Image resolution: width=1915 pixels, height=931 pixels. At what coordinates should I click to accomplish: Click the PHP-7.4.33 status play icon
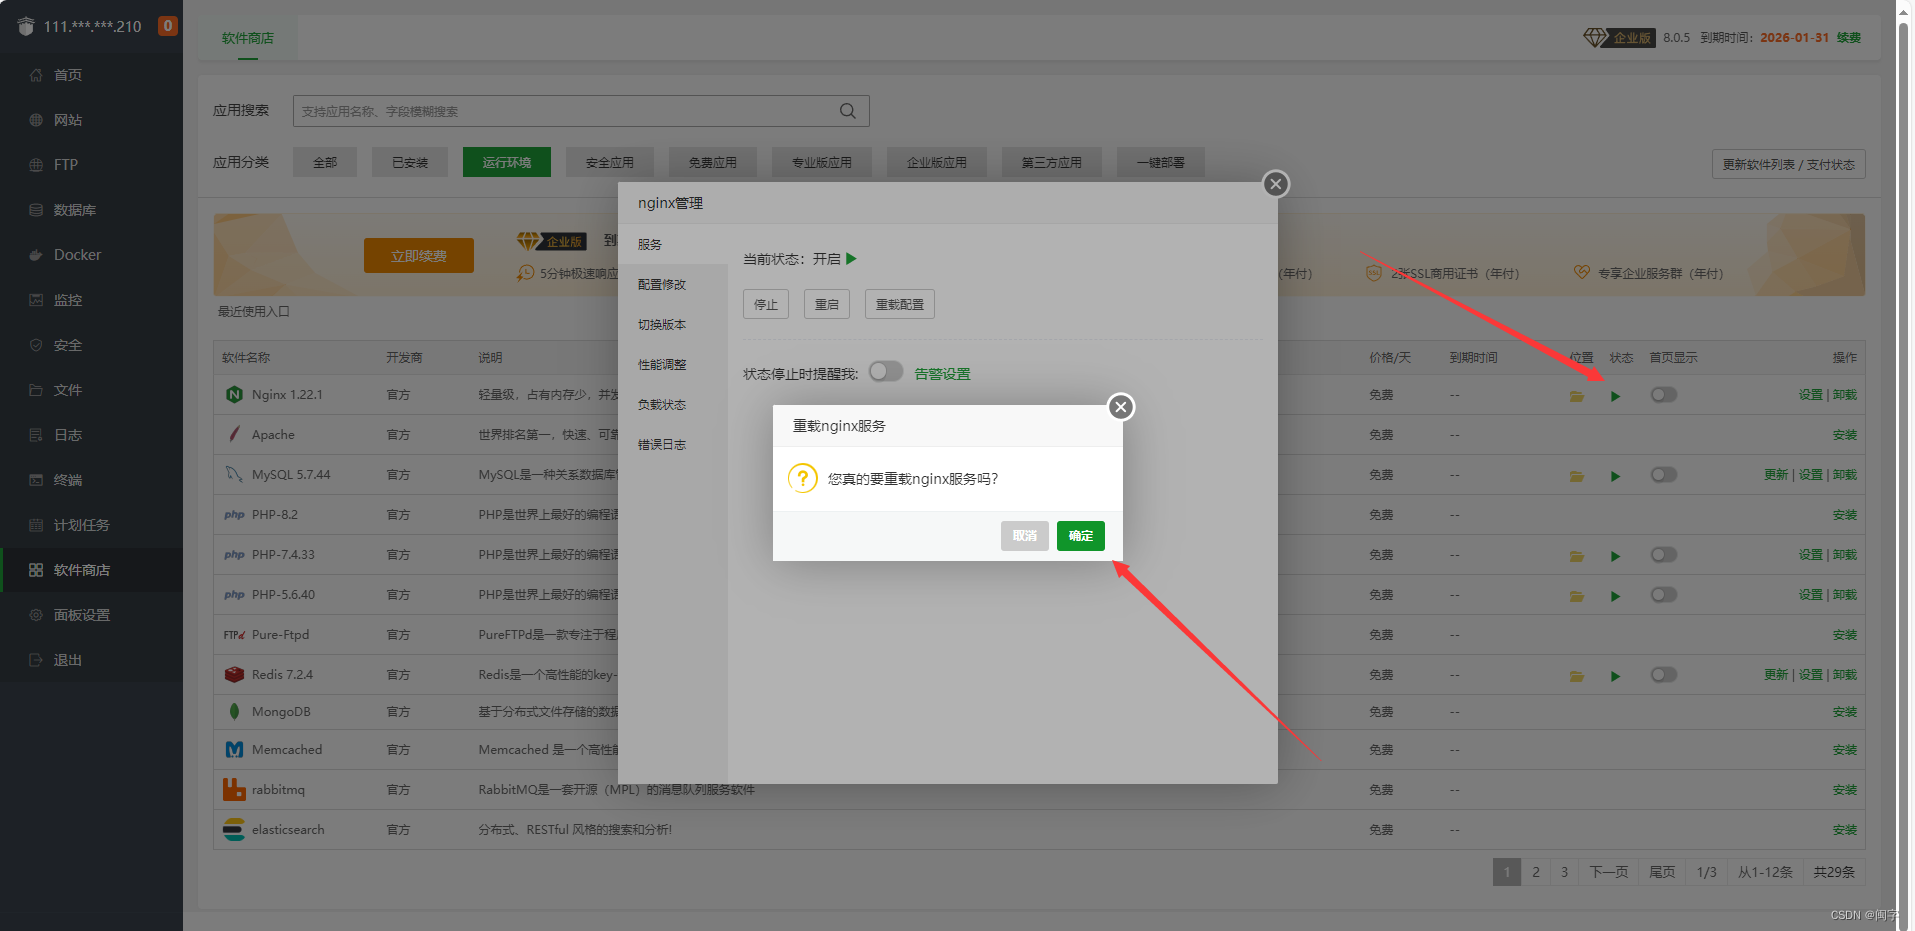(x=1615, y=556)
